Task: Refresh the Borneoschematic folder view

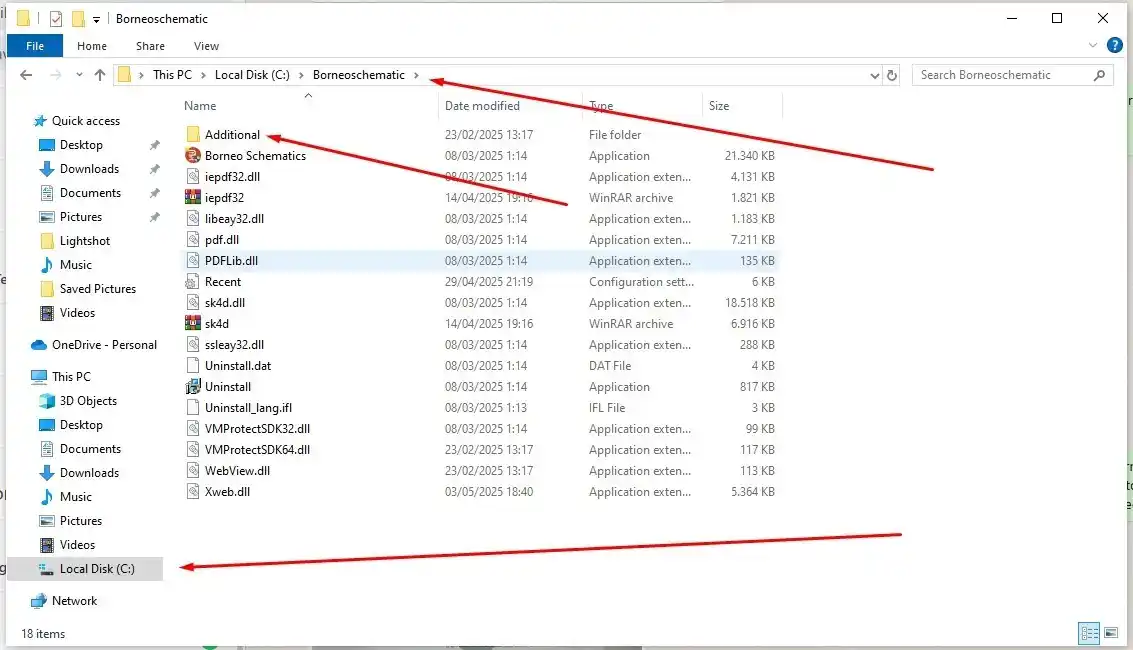Action: click(892, 75)
